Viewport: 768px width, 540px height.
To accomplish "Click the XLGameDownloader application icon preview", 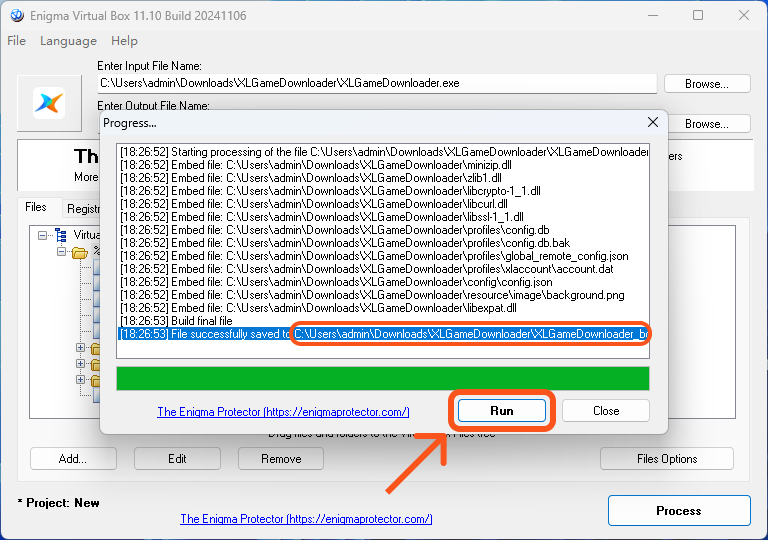I will [49, 103].
